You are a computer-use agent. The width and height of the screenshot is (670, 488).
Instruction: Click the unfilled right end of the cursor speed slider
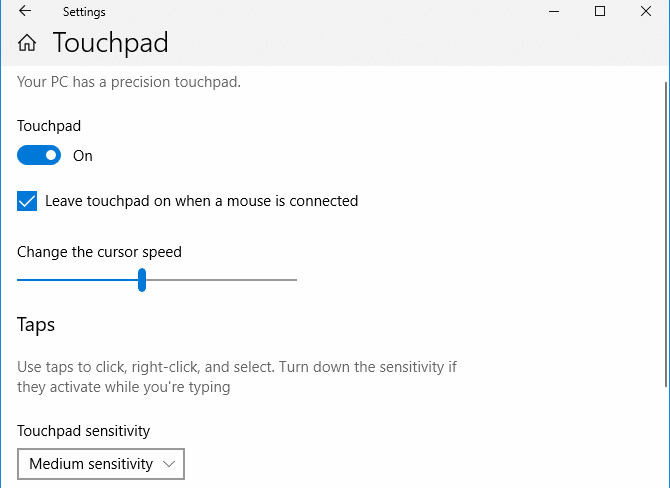(x=292, y=280)
